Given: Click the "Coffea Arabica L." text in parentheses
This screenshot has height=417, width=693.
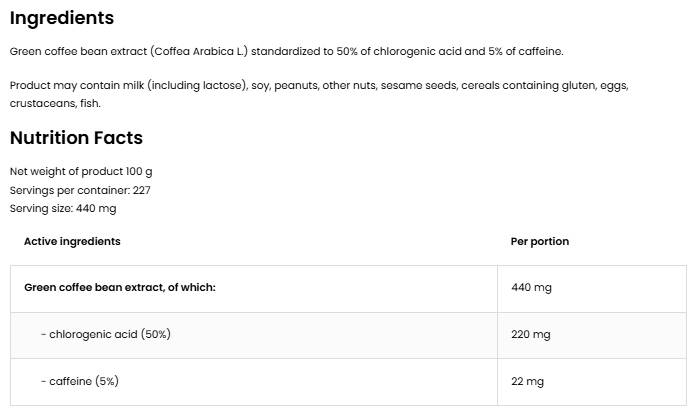Looking at the screenshot, I should click(196, 51).
